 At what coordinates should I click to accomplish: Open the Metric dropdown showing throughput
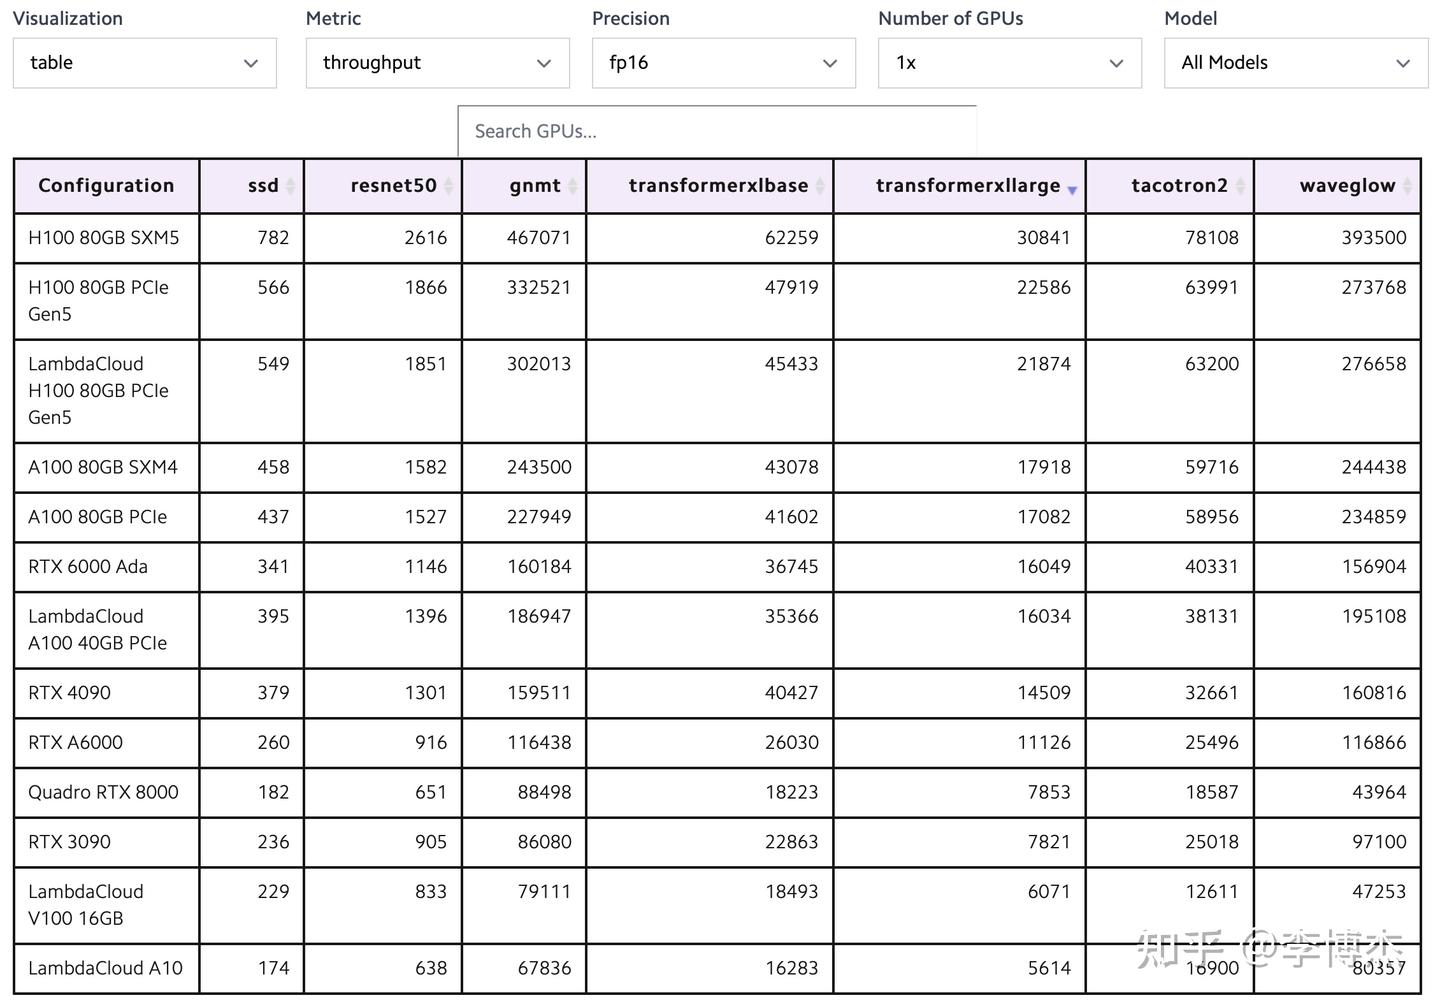[438, 63]
